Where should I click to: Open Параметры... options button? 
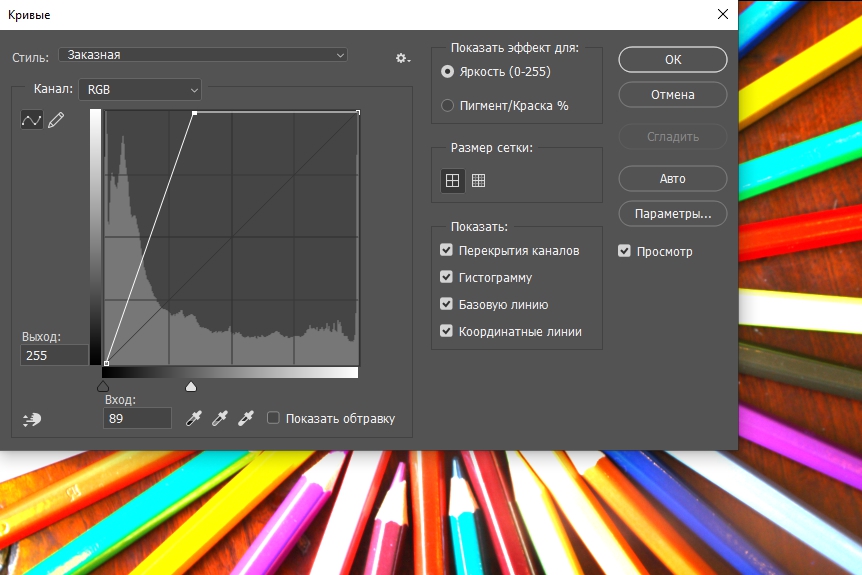coord(673,214)
